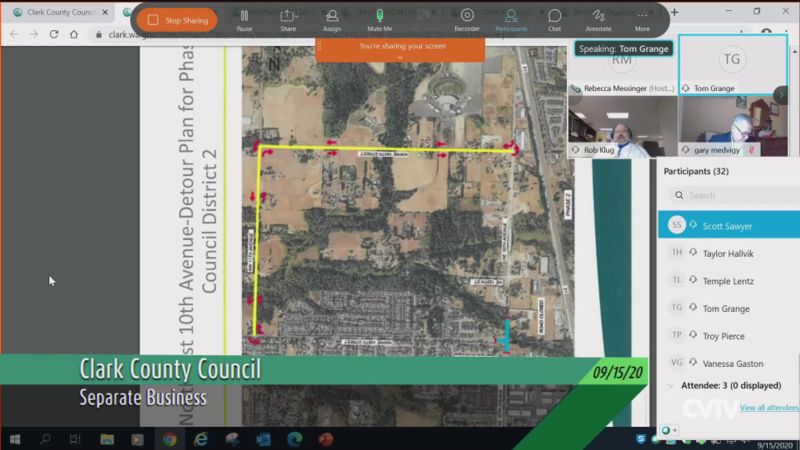Reload the page in the browser

point(53,34)
